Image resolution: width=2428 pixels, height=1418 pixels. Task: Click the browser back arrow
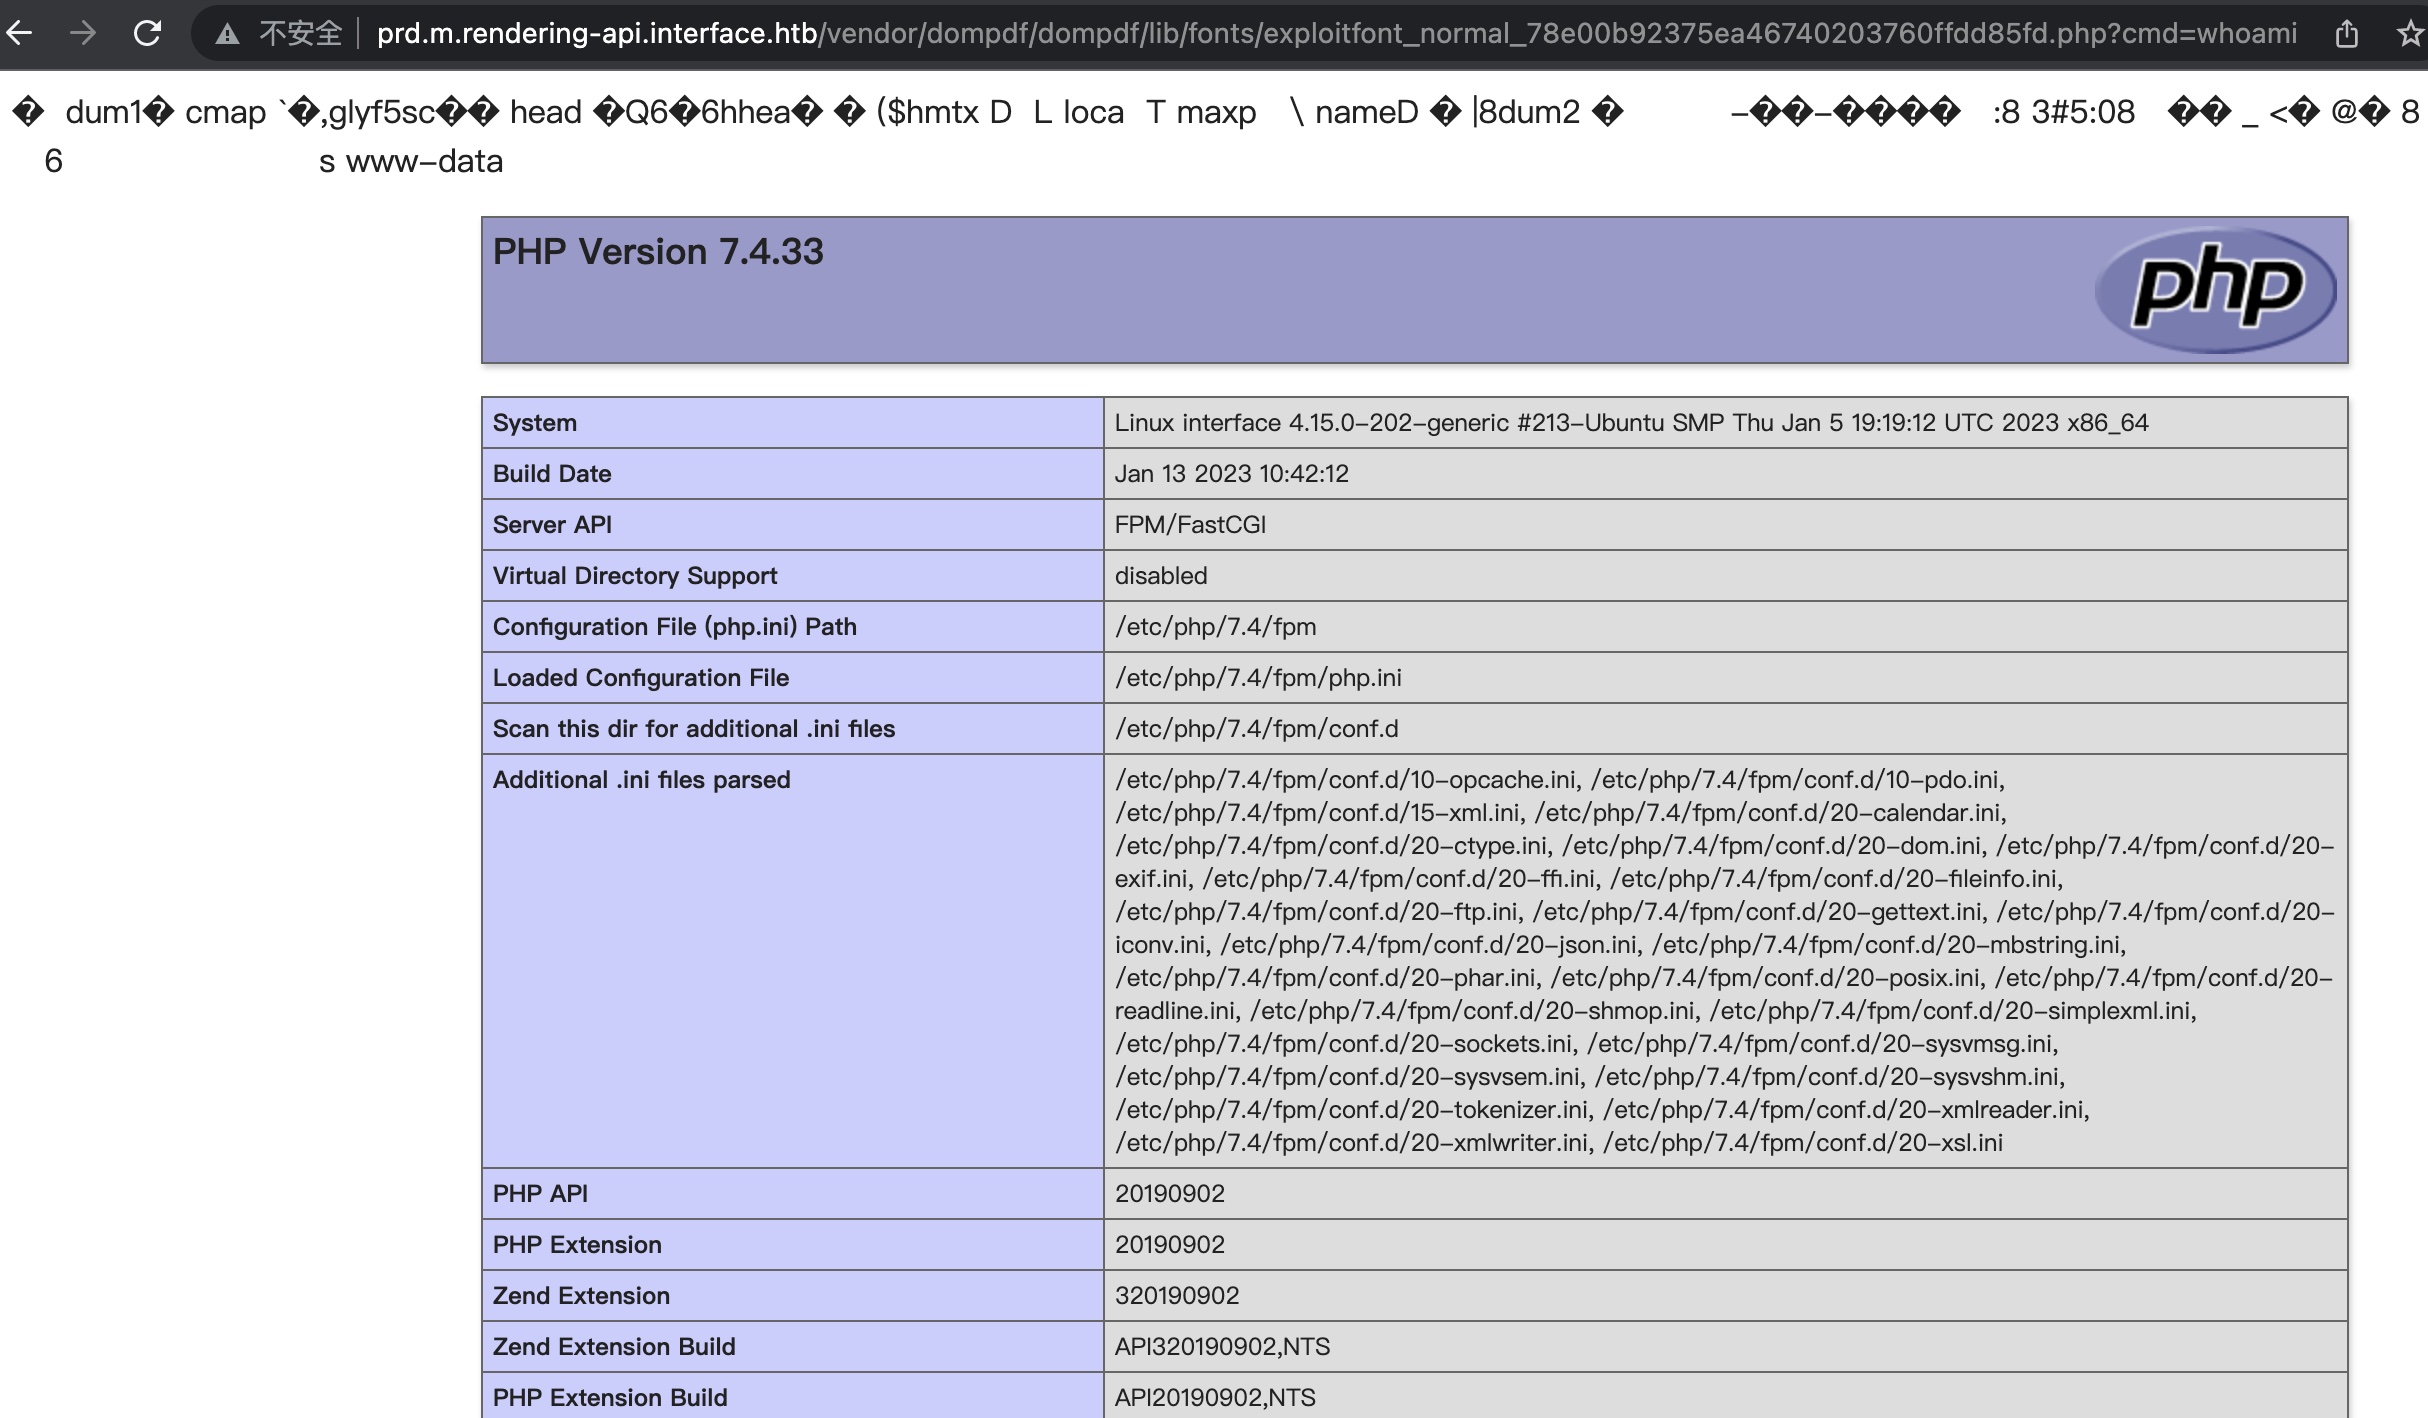(19, 33)
